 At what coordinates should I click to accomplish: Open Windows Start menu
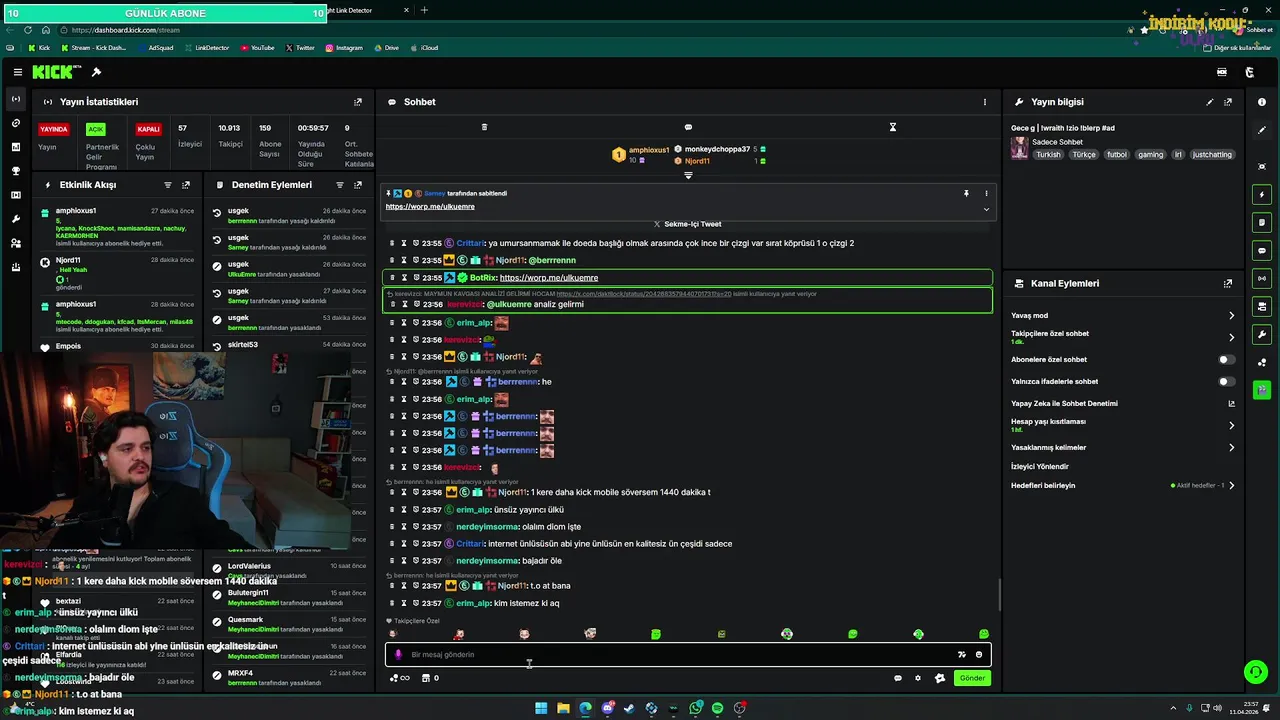pos(541,708)
